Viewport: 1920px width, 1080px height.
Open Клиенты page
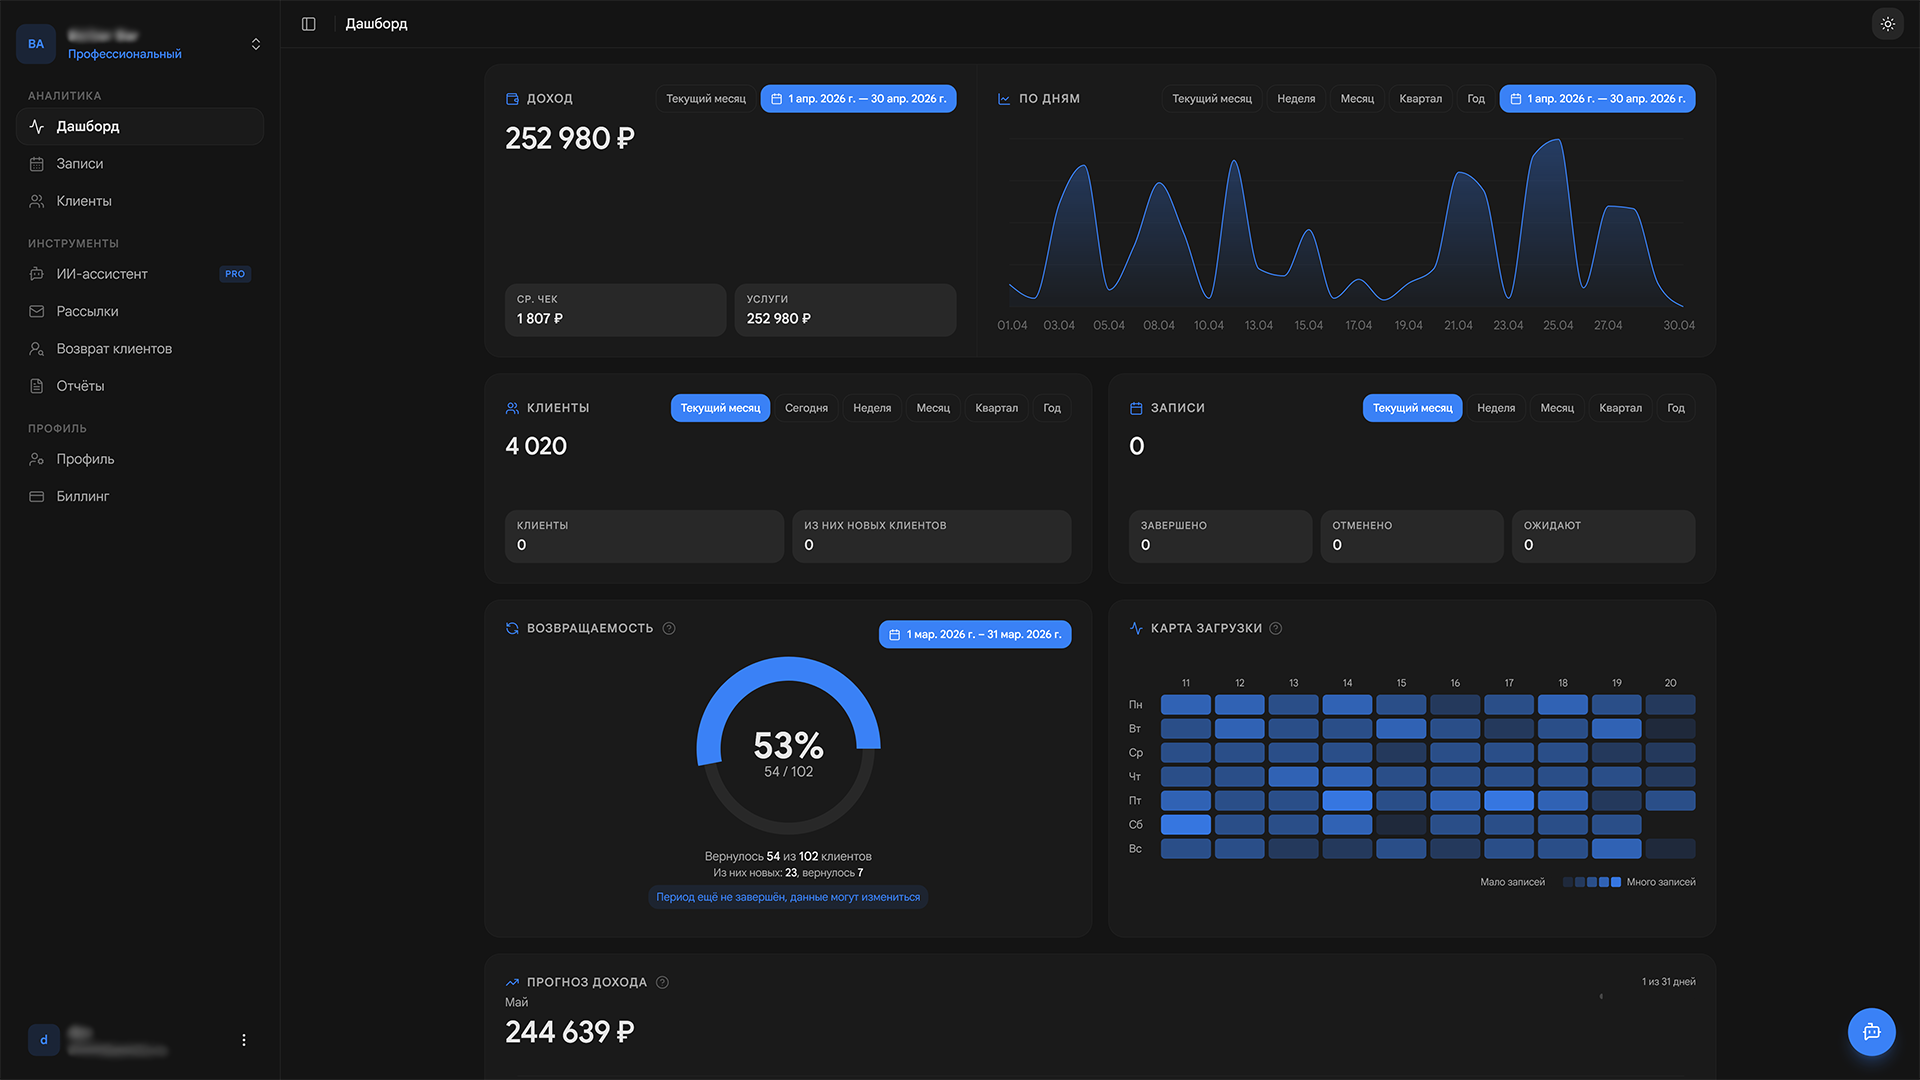(140, 201)
